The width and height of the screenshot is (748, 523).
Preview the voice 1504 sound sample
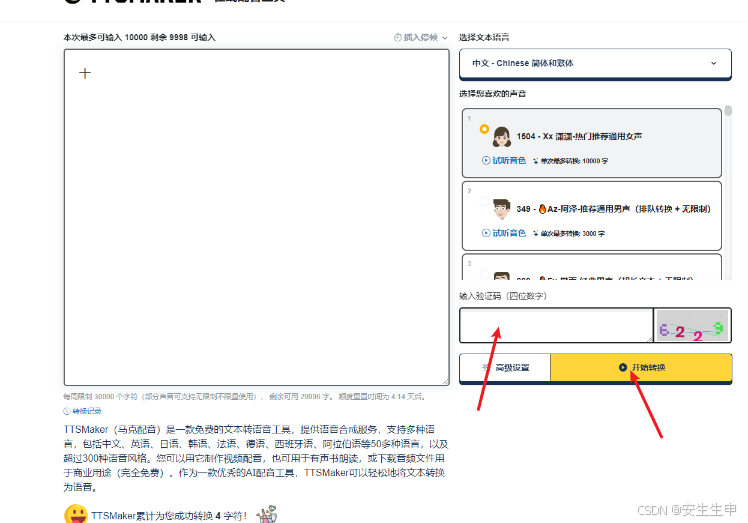(504, 160)
